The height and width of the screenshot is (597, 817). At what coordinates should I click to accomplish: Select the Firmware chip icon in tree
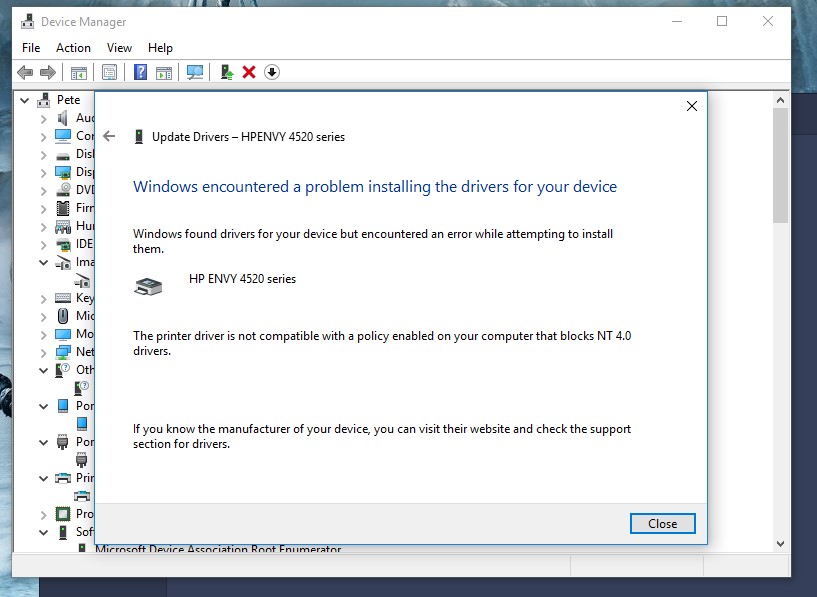pyautogui.click(x=63, y=208)
